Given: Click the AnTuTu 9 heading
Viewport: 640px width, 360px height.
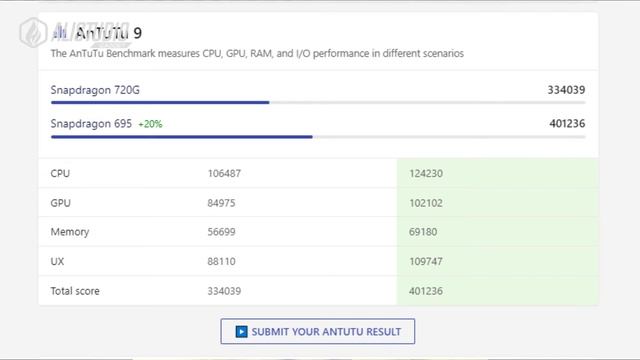Looking at the screenshot, I should [109, 33].
